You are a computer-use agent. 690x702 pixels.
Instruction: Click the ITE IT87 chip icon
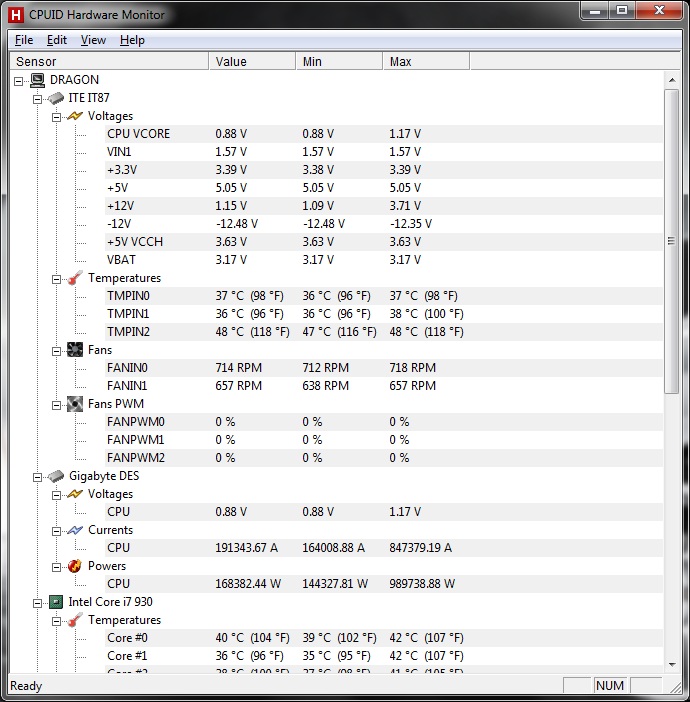56,98
